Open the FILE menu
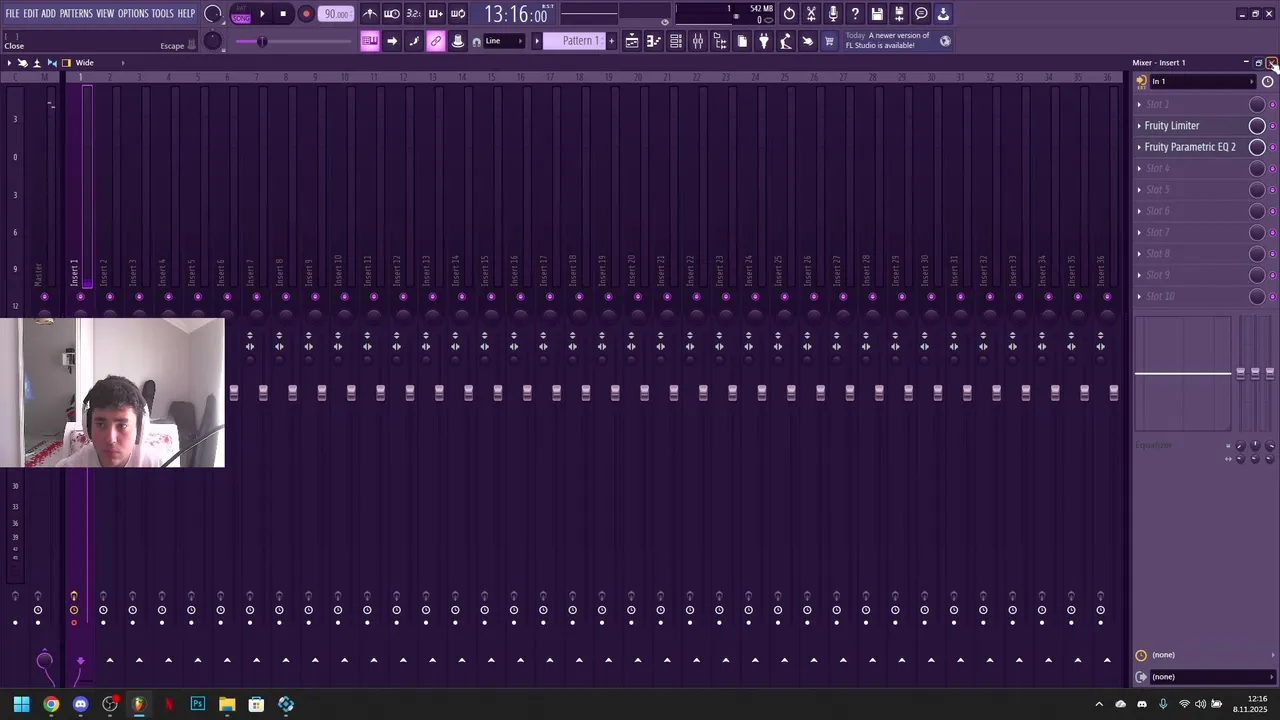This screenshot has width=1280, height=720. tap(12, 14)
